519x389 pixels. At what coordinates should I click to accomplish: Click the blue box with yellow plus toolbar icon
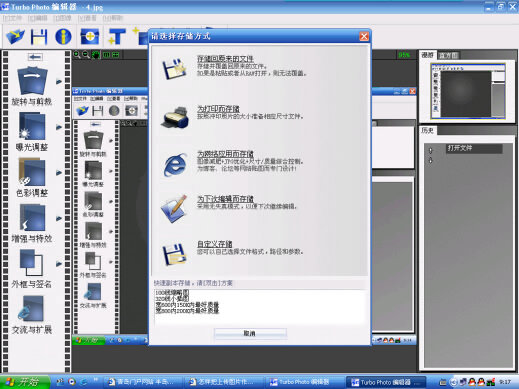click(90, 37)
